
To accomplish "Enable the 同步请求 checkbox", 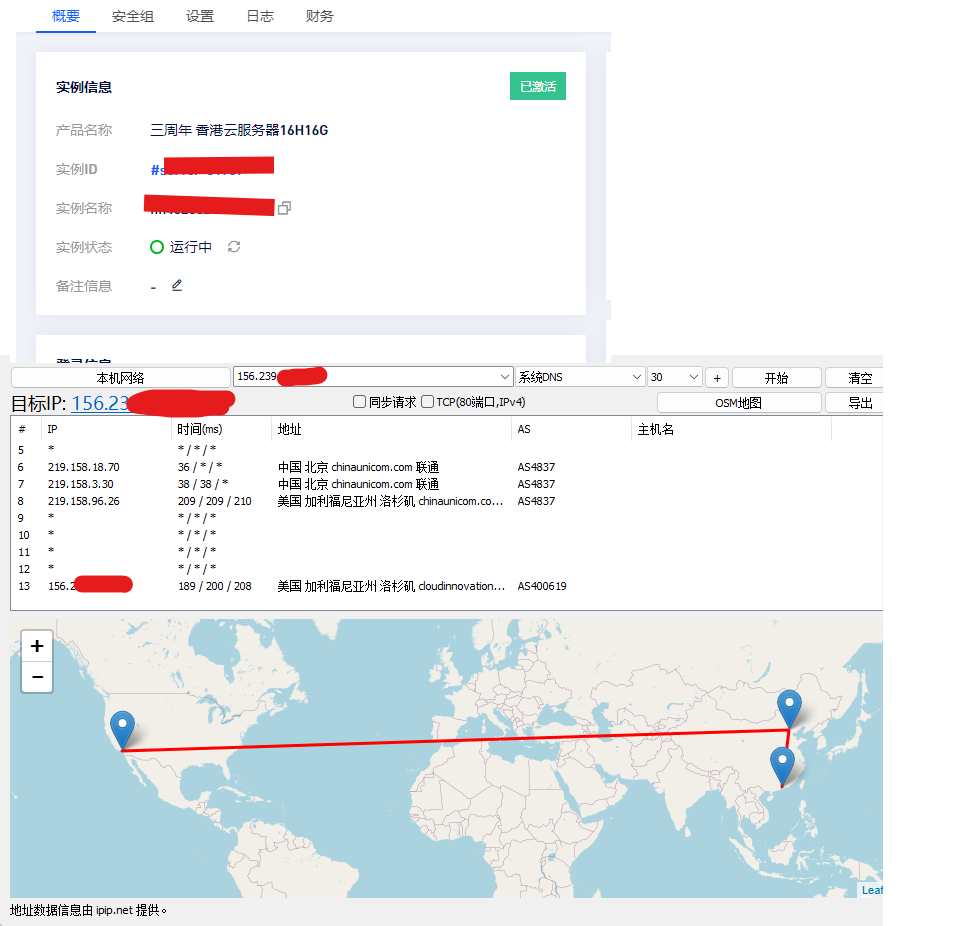I will pyautogui.click(x=360, y=402).
